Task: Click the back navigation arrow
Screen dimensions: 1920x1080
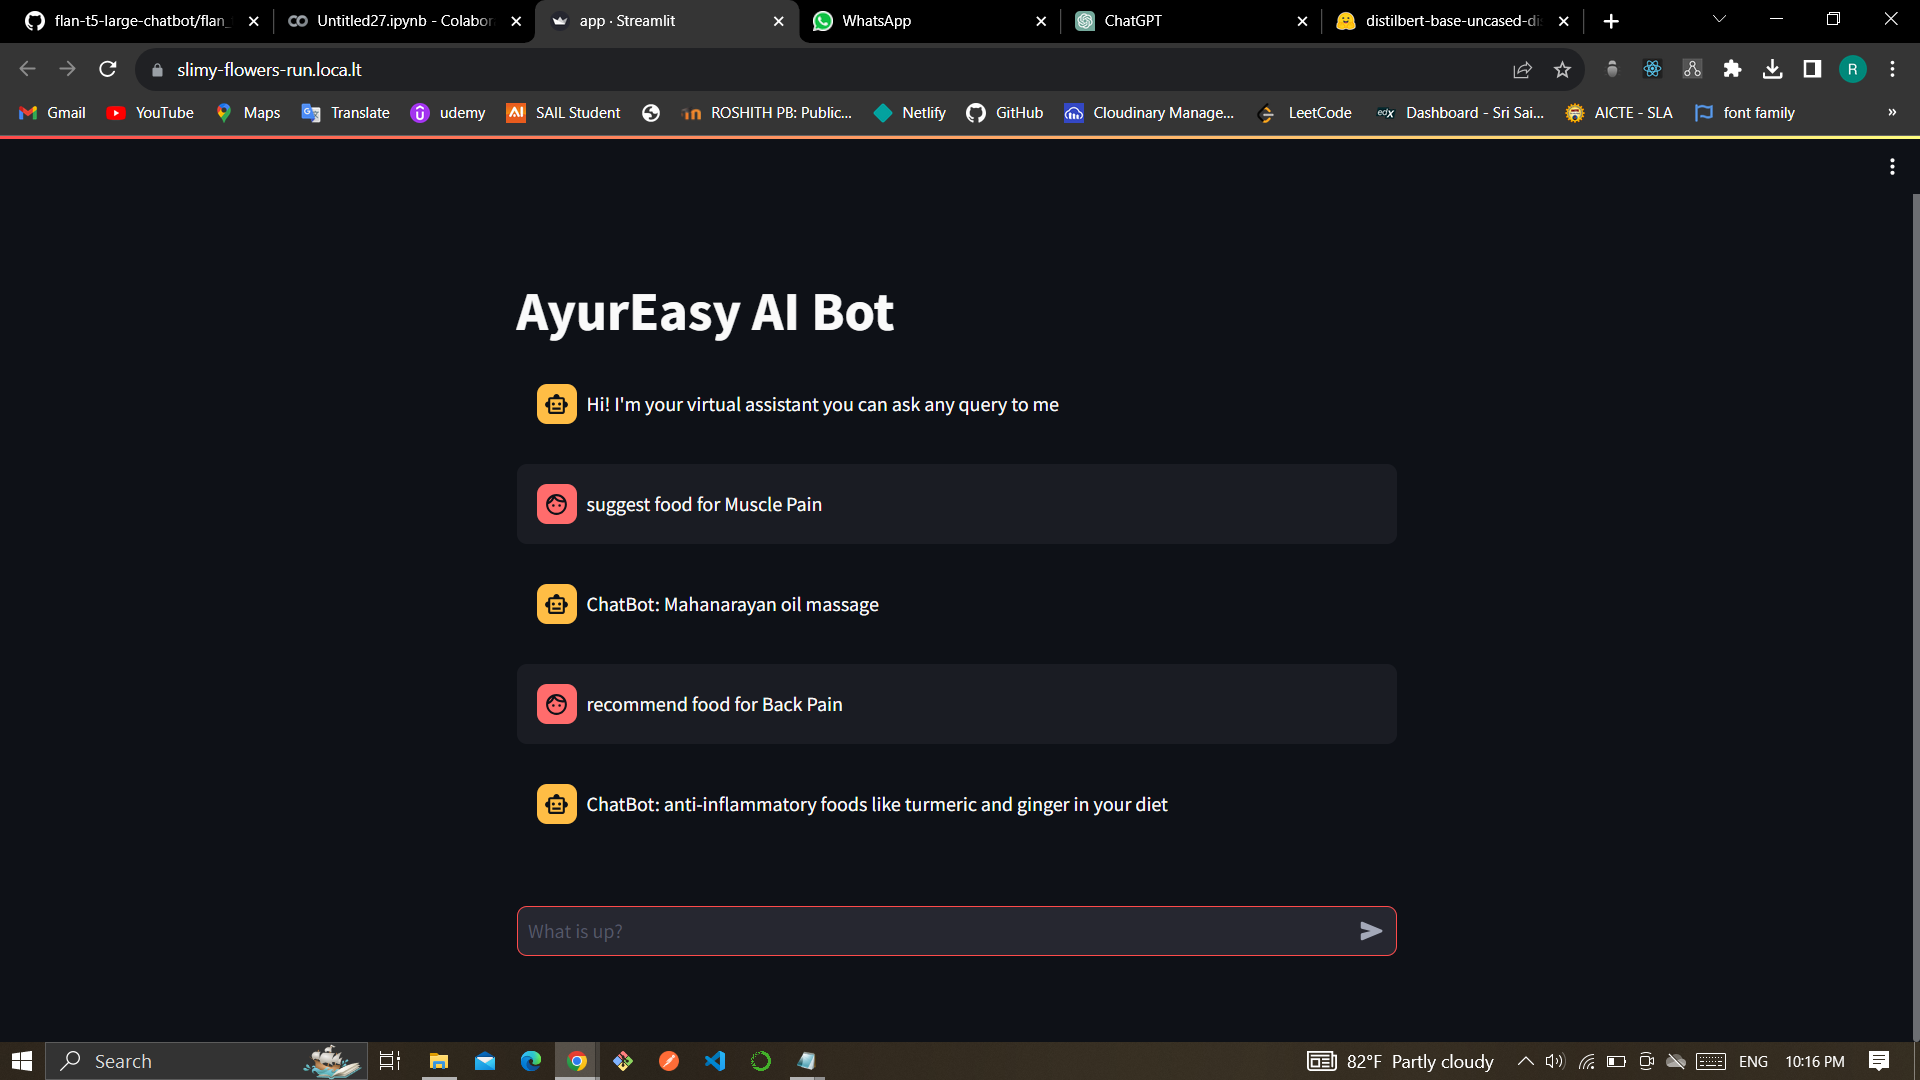Action: [x=26, y=69]
